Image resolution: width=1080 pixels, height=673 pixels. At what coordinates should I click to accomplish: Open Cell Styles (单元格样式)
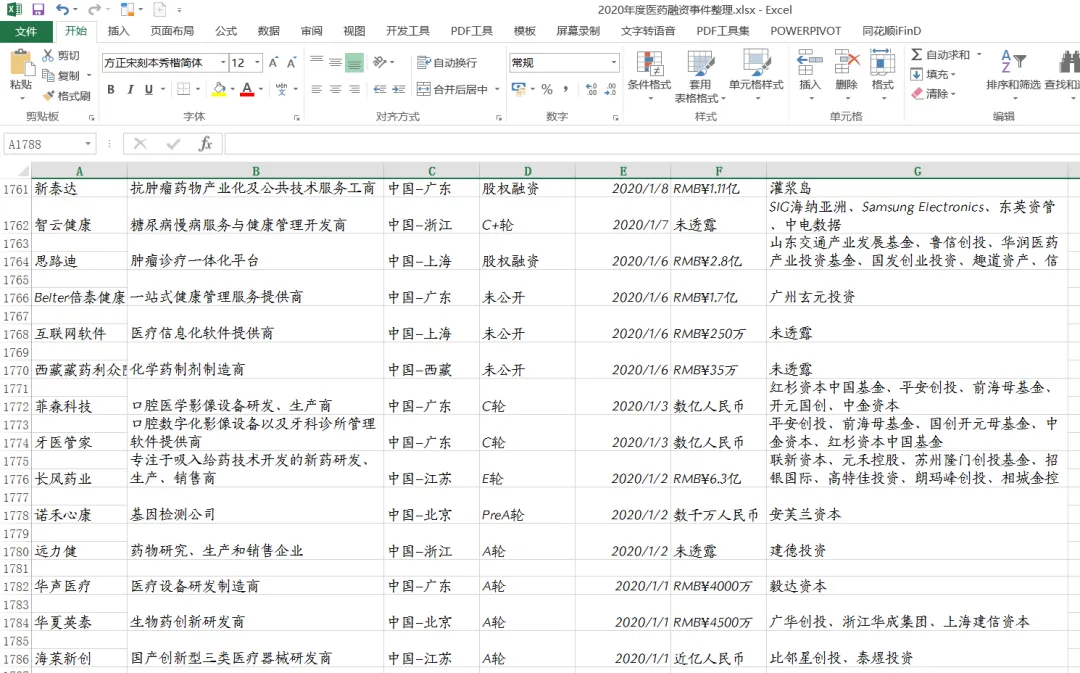pyautogui.click(x=756, y=74)
